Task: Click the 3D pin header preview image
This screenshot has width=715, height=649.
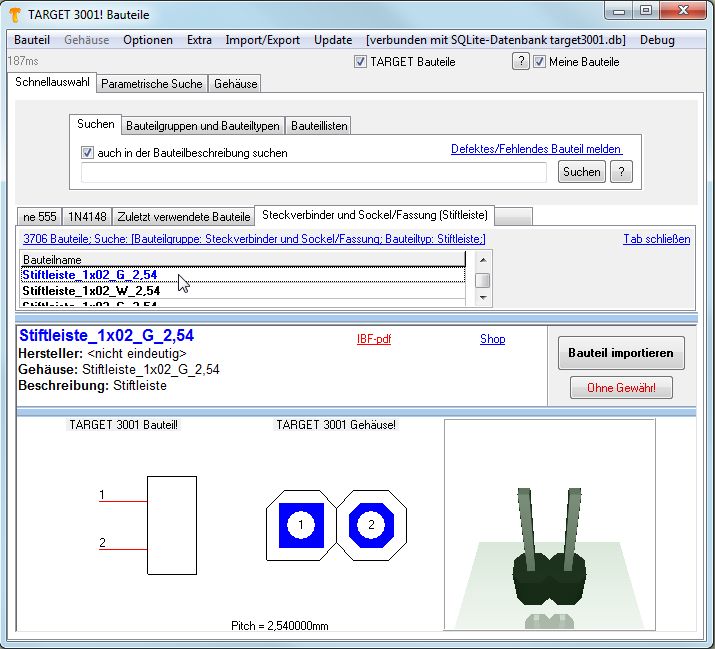Action: click(x=549, y=523)
